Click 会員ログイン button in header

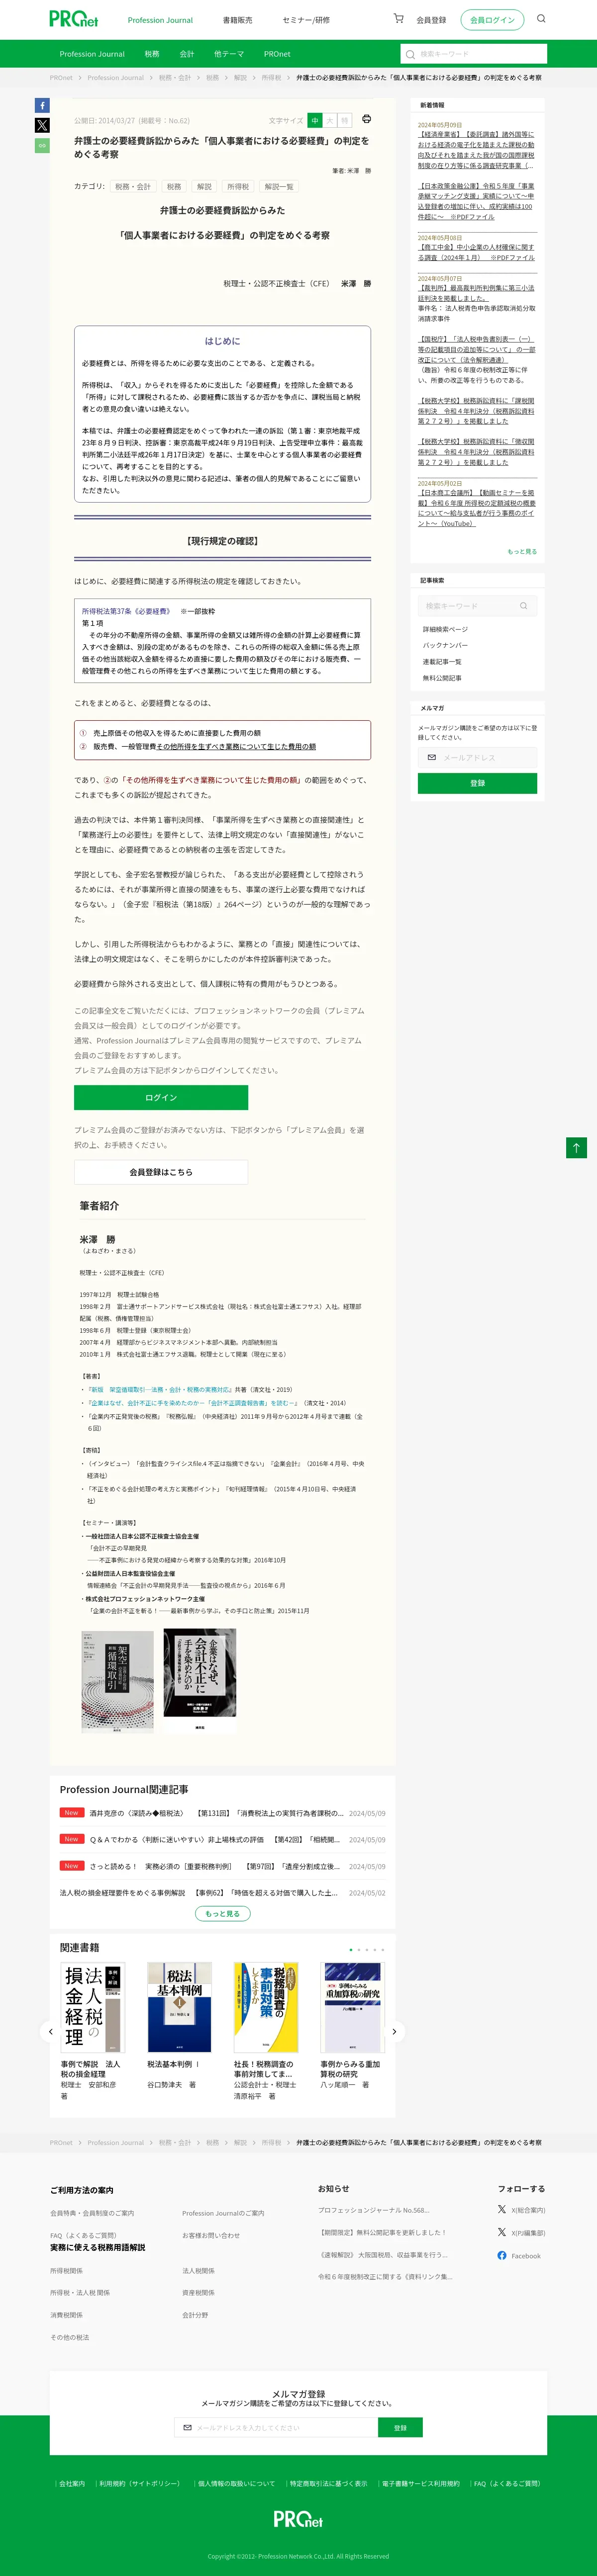click(492, 20)
